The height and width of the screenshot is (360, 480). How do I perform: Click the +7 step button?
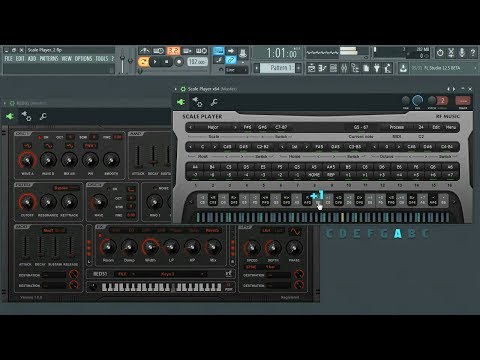tap(450, 175)
